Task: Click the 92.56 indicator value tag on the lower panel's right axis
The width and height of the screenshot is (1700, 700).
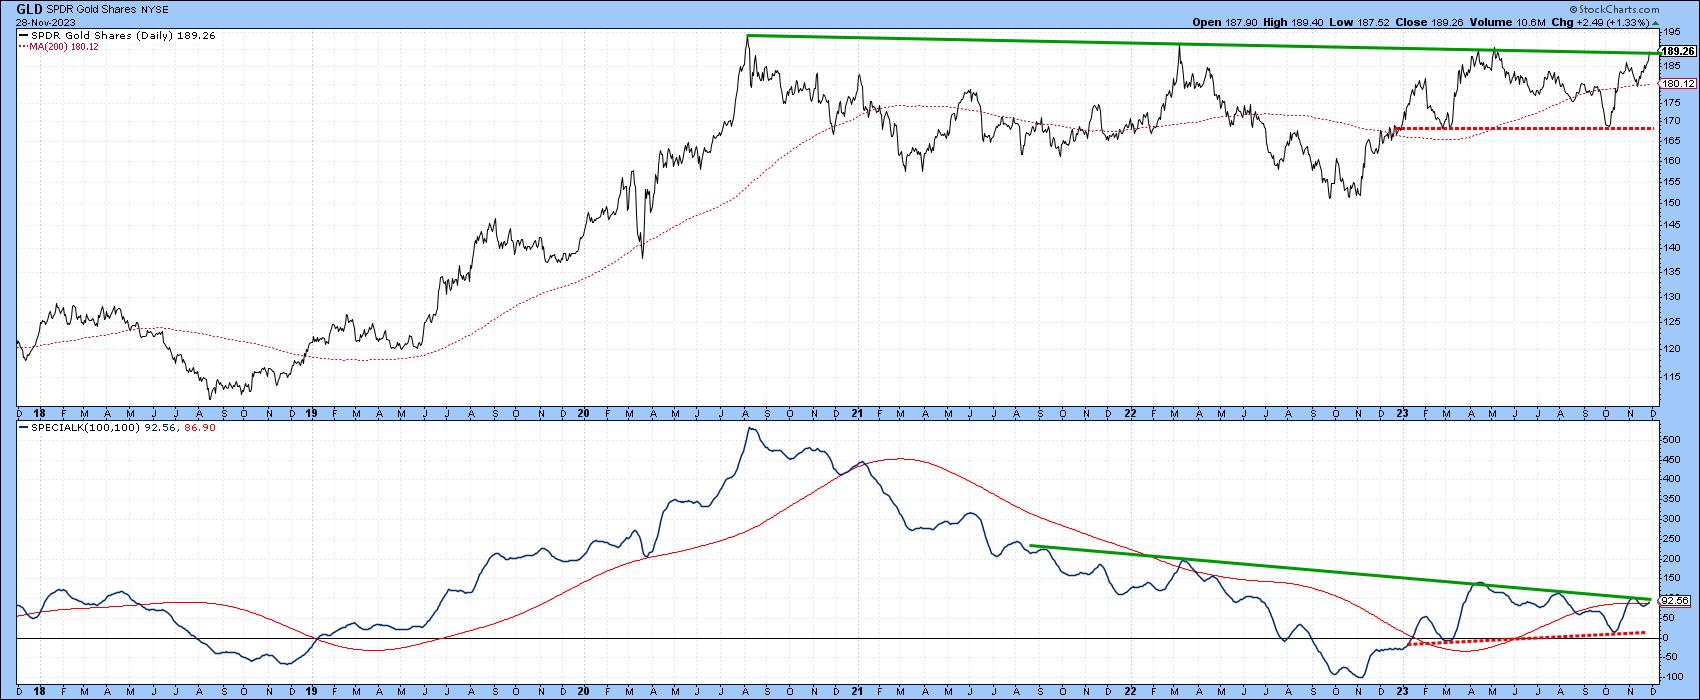Action: [x=1672, y=601]
